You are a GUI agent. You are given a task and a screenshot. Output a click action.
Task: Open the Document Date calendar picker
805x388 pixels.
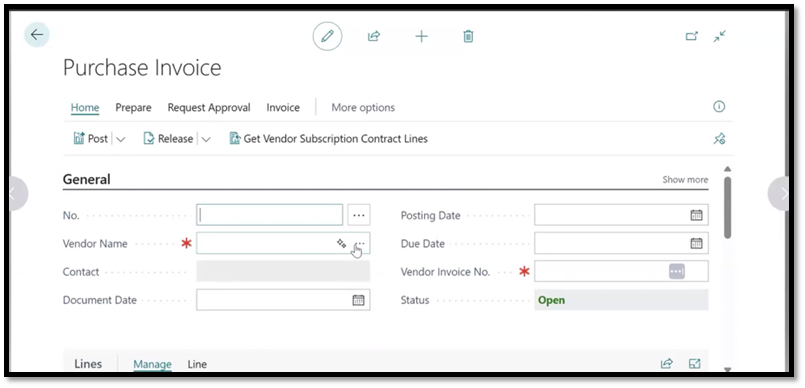(358, 300)
